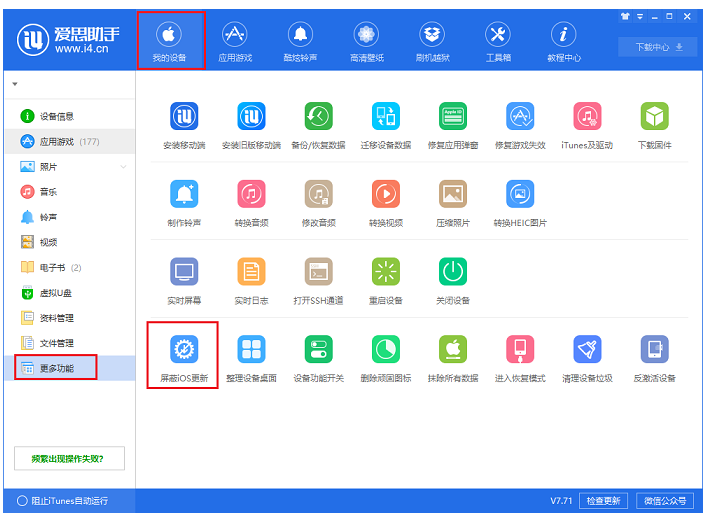The width and height of the screenshot is (707, 517).
Task: Open the title bar dropdown menu icon
Action: 639,17
